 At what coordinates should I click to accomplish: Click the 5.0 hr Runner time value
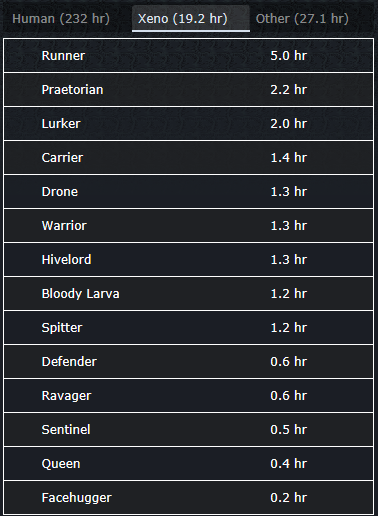[288, 56]
